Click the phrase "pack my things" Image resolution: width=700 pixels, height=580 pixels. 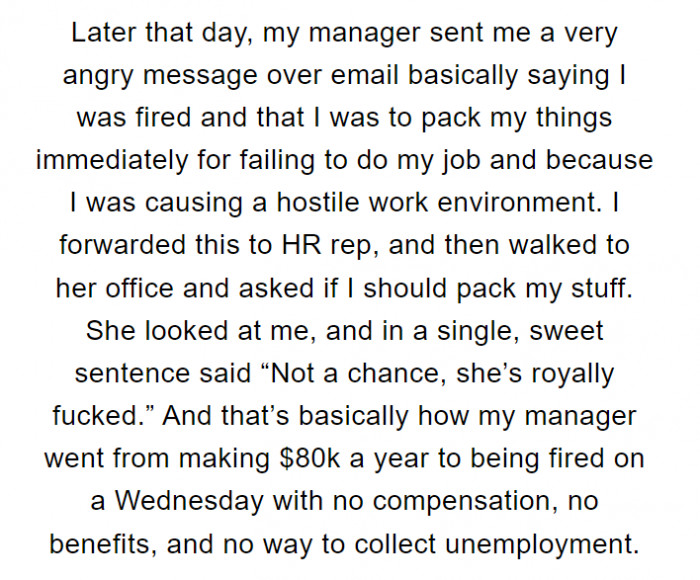(x=533, y=118)
